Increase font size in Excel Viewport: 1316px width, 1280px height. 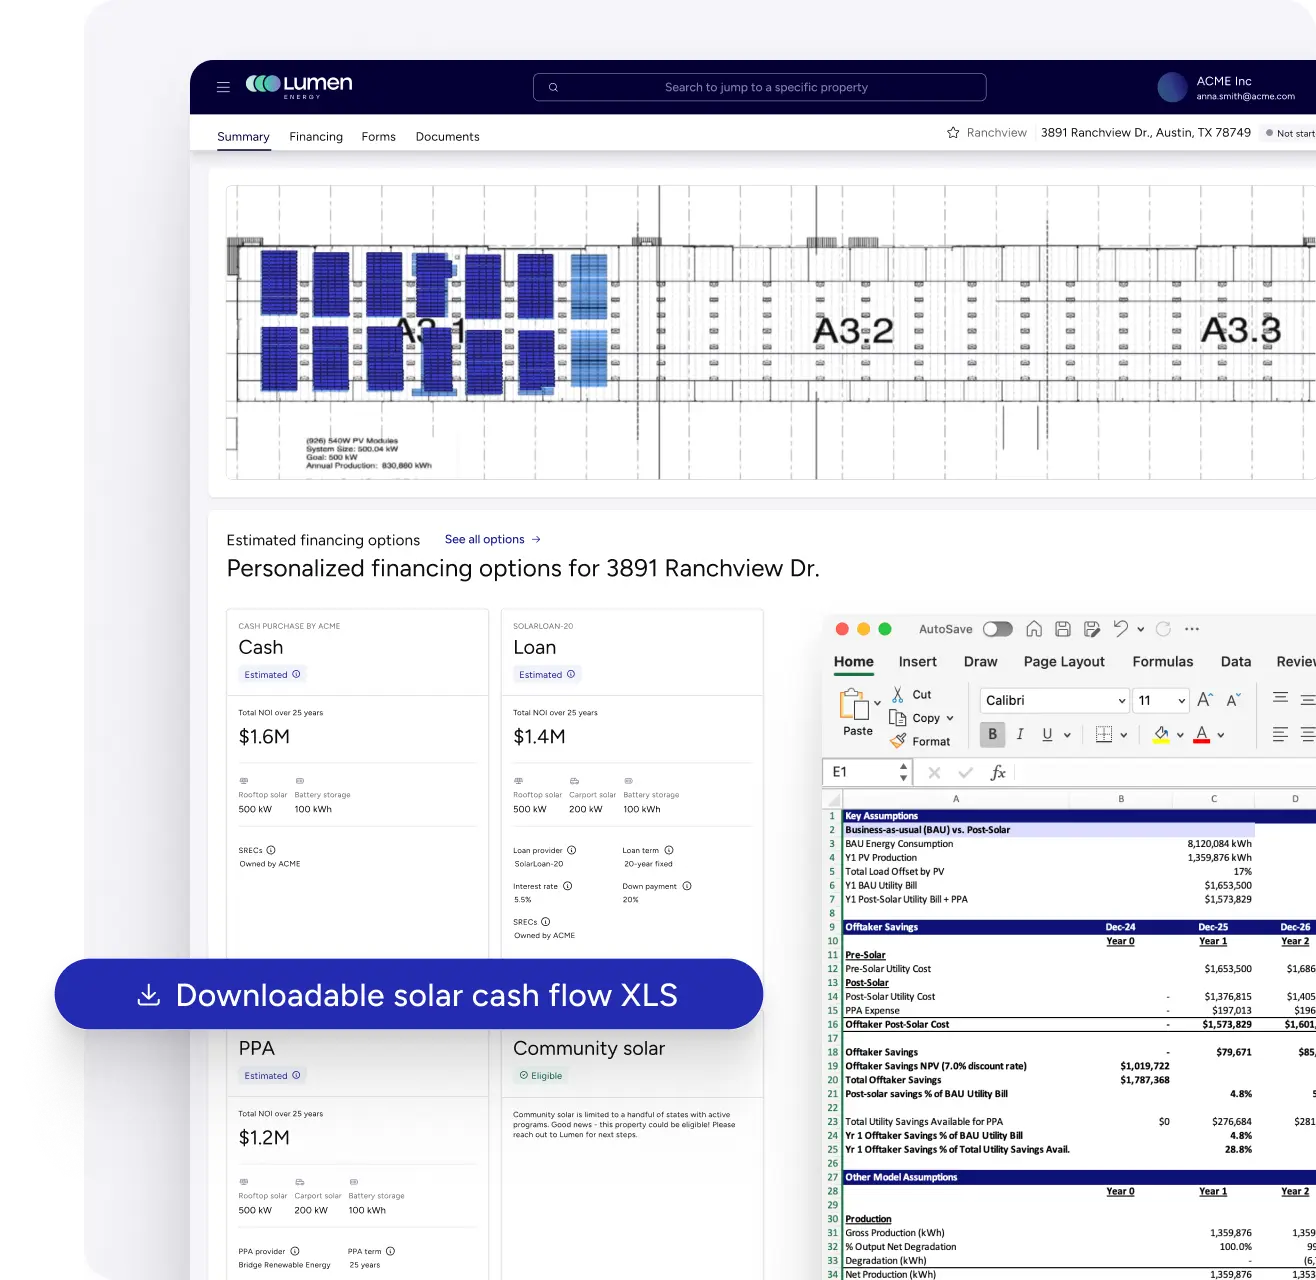pyautogui.click(x=1205, y=700)
